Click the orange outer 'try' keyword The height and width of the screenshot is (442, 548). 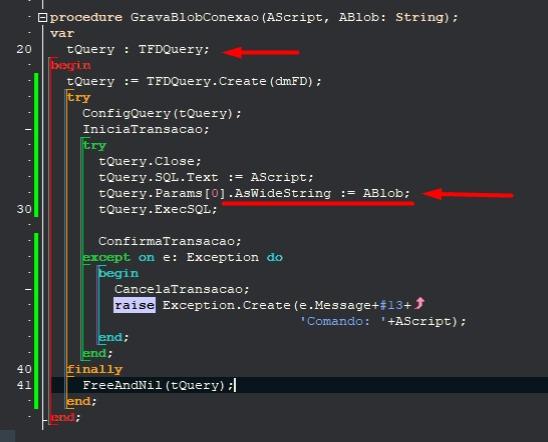79,97
